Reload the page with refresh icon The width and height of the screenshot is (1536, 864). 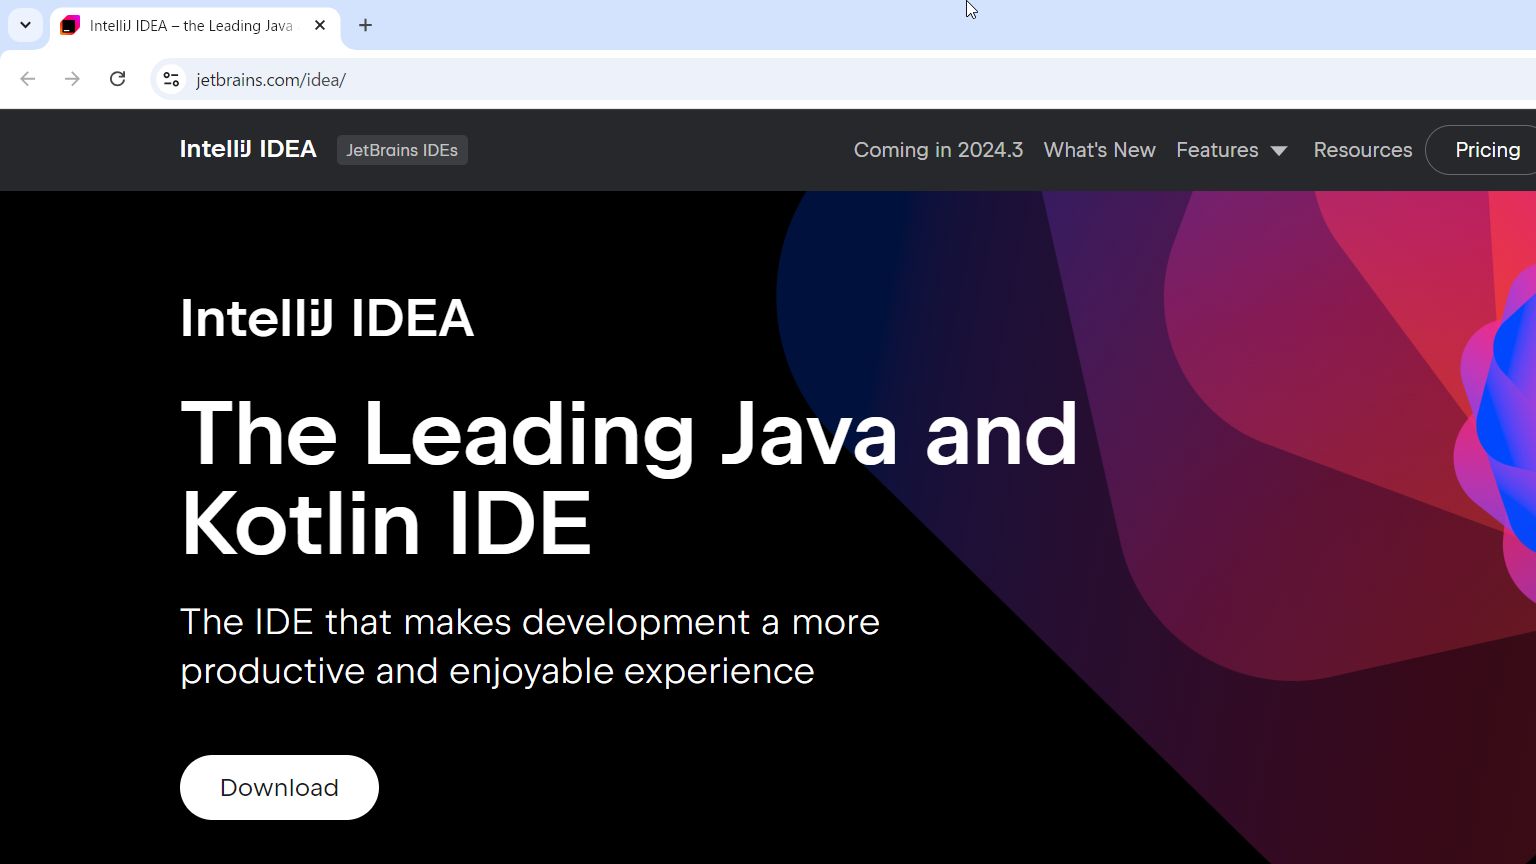pos(117,79)
